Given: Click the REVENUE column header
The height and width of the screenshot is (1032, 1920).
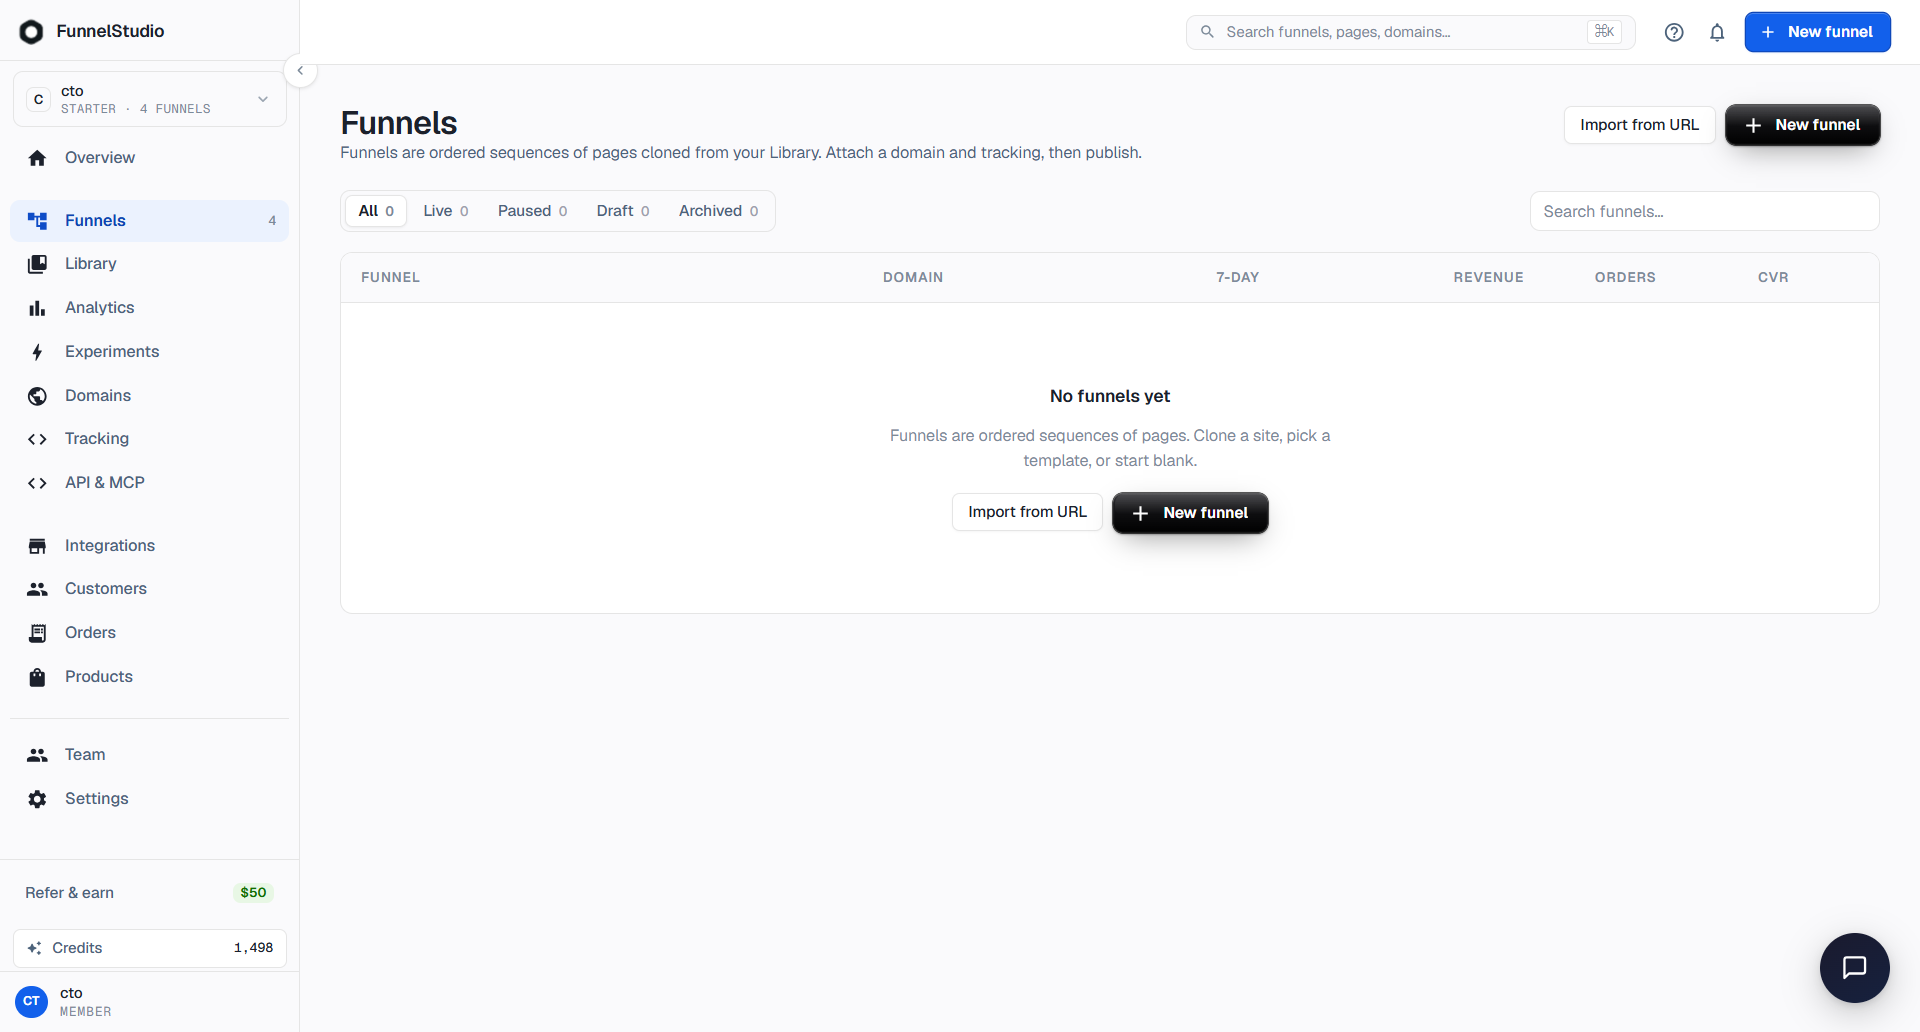Looking at the screenshot, I should [x=1488, y=278].
